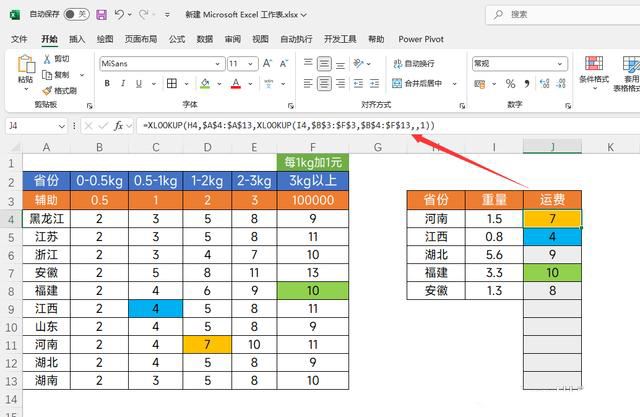This screenshot has width=640, height=417.
Task: Click the Undo arrow icon
Action: pos(119,15)
